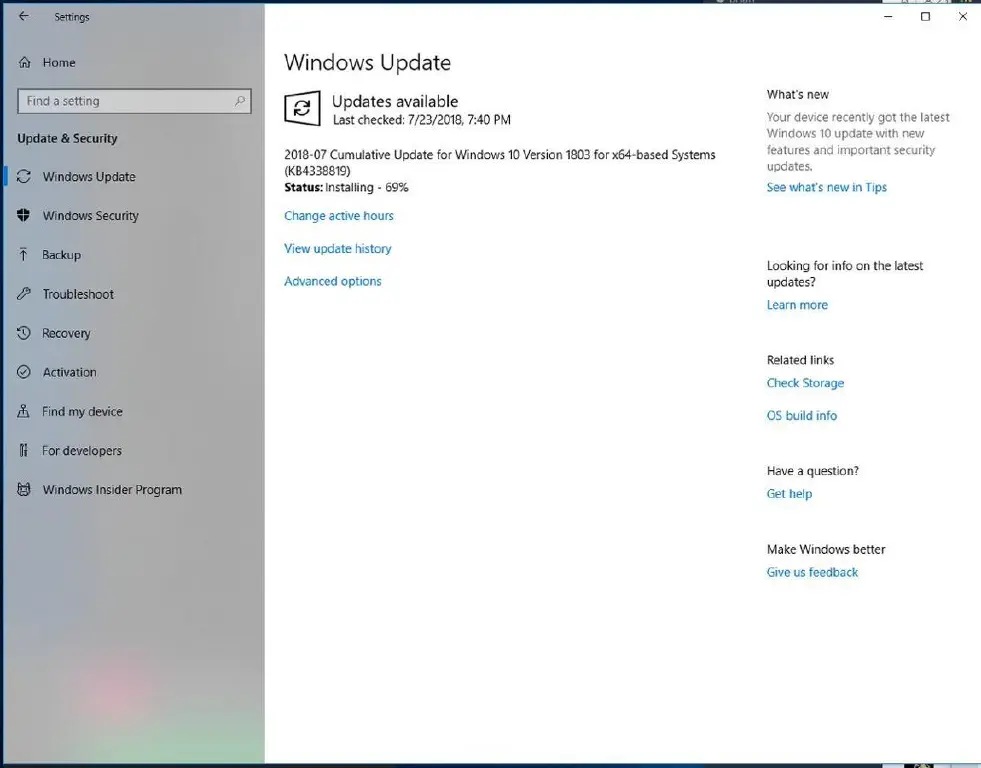Click the Find a setting search box
The height and width of the screenshot is (768, 981).
pyautogui.click(x=135, y=101)
